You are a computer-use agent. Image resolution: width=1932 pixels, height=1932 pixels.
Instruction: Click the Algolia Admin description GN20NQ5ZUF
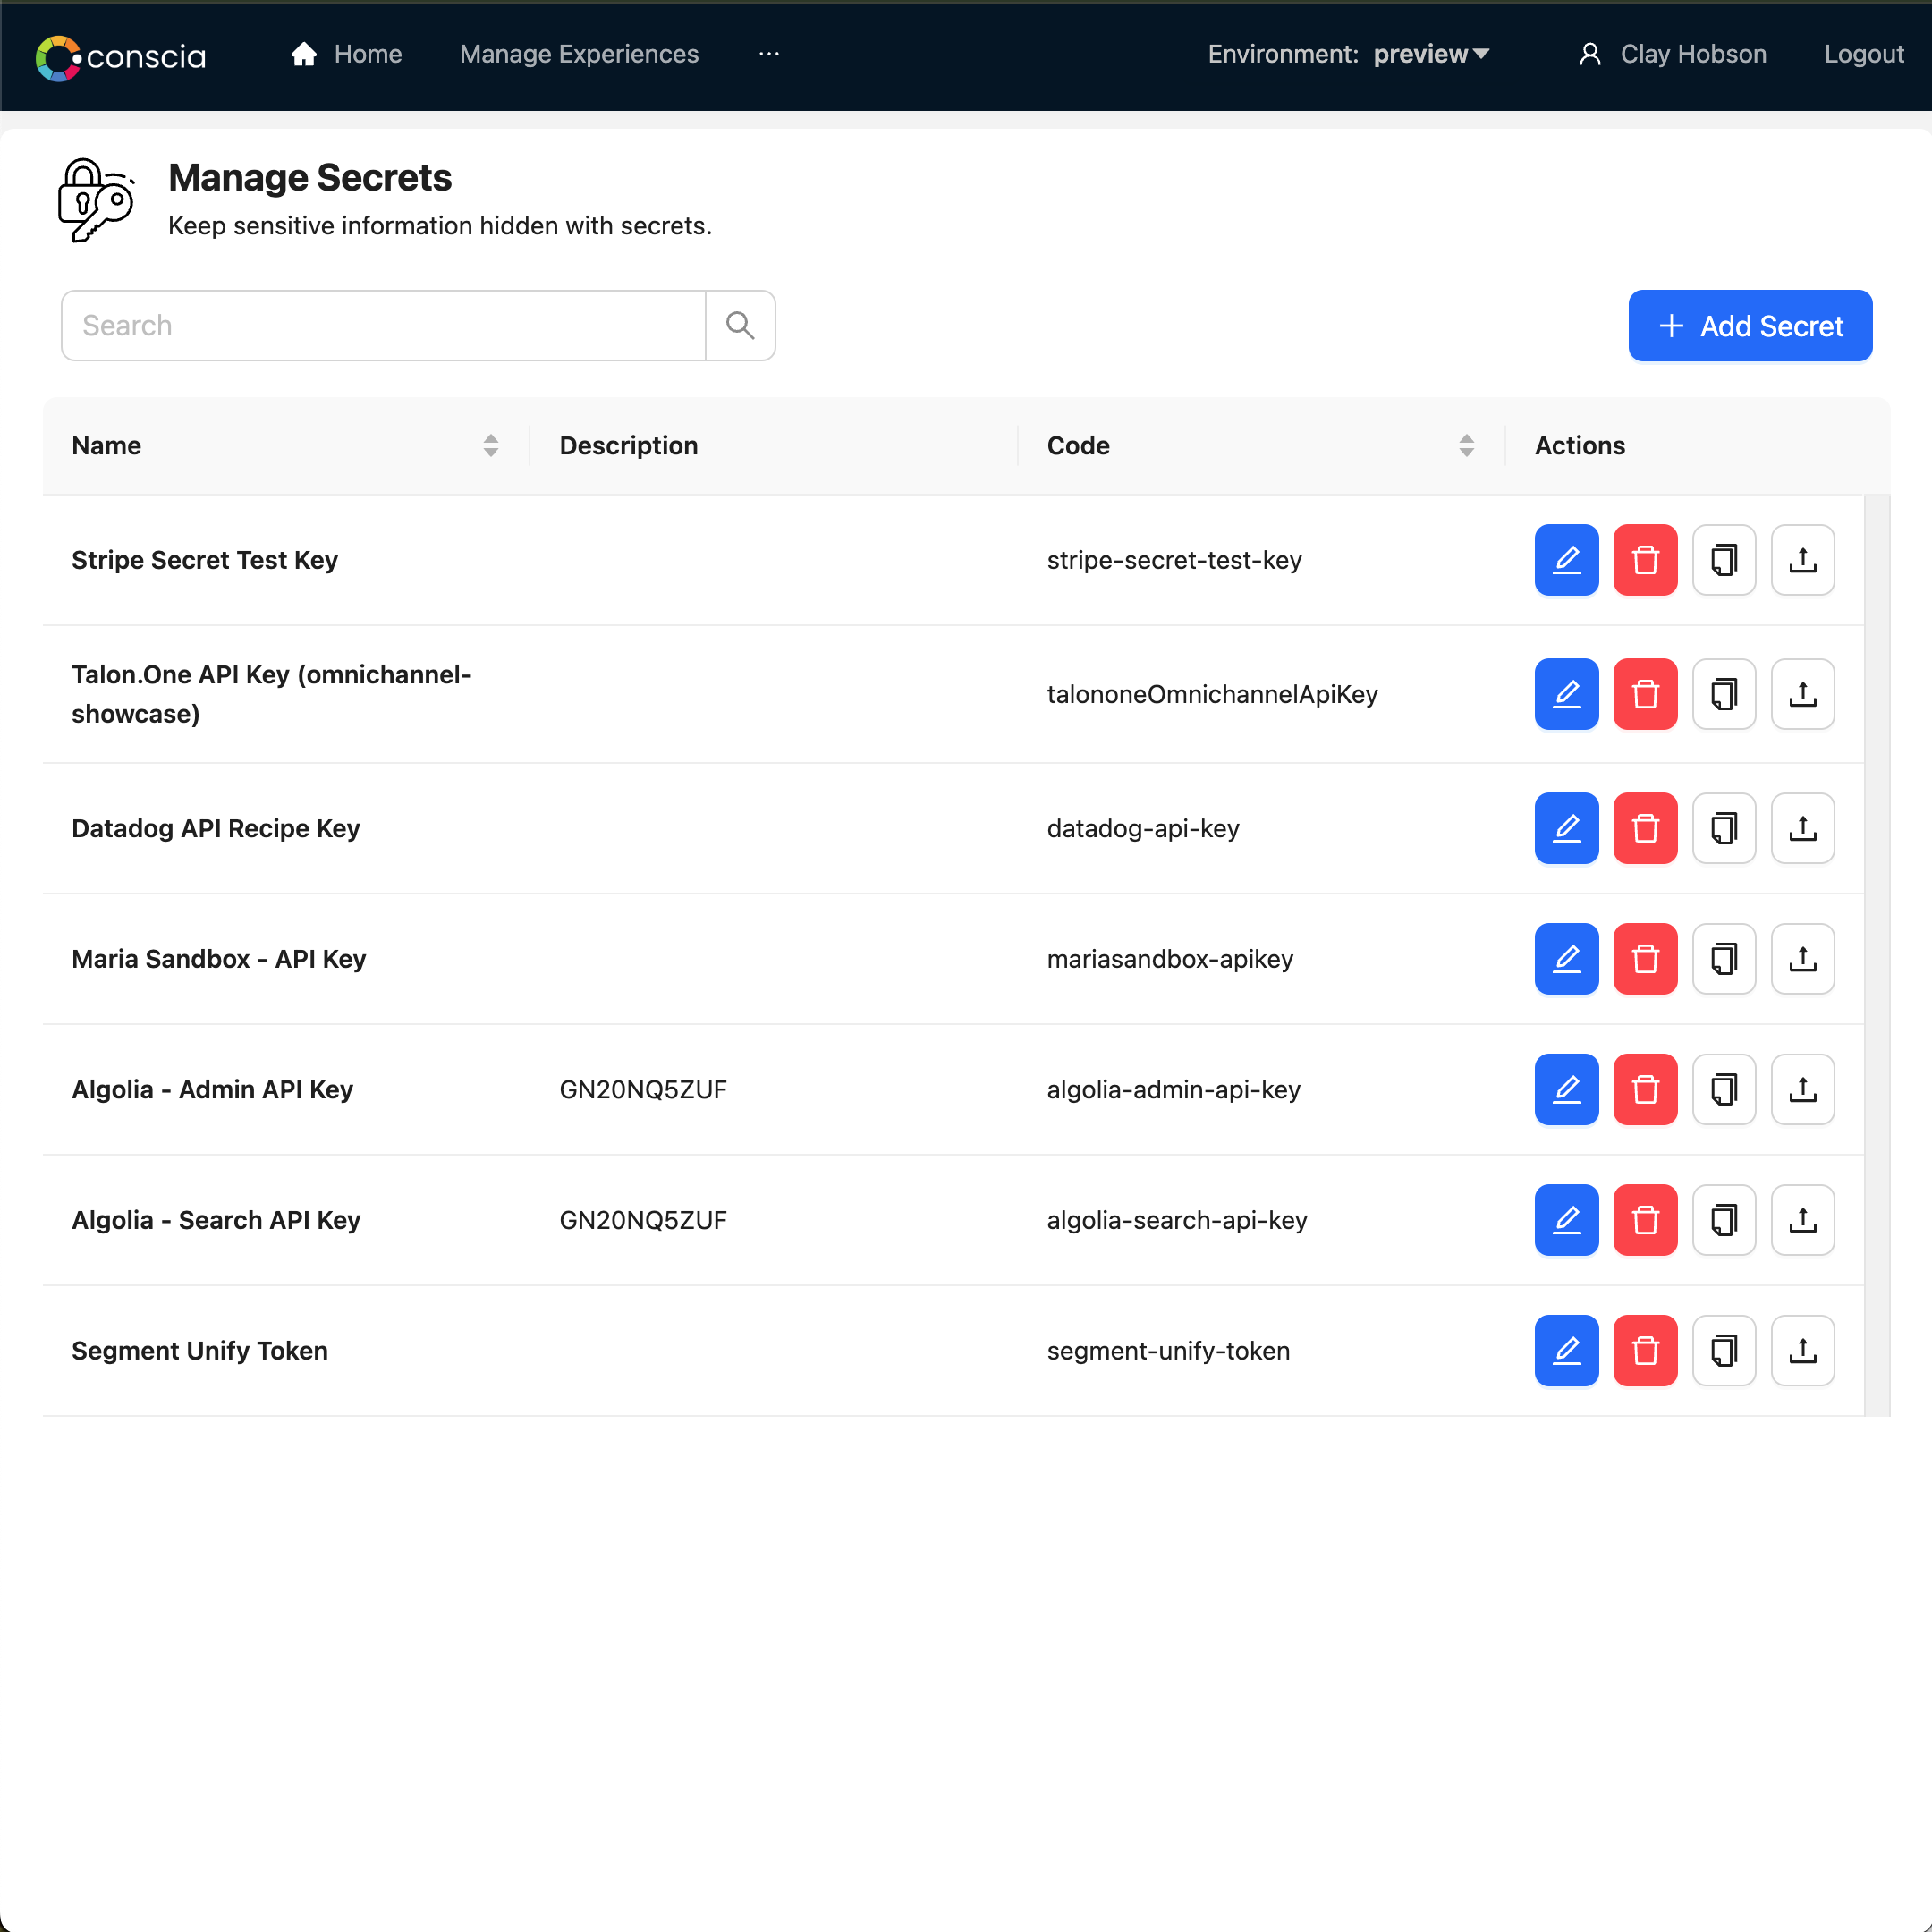click(643, 1089)
